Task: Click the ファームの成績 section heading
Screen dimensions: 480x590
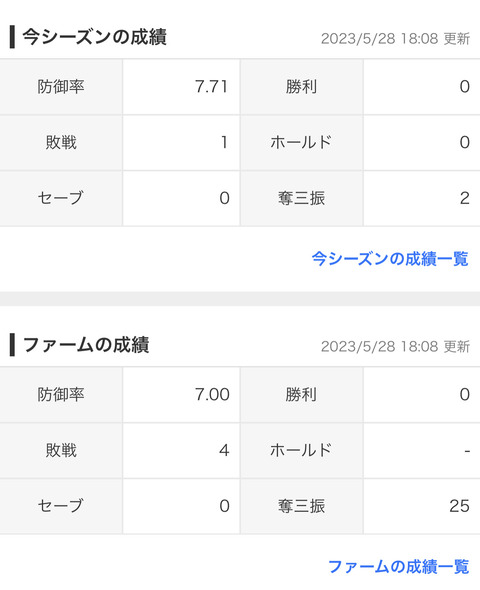Action: pyautogui.click(x=86, y=345)
